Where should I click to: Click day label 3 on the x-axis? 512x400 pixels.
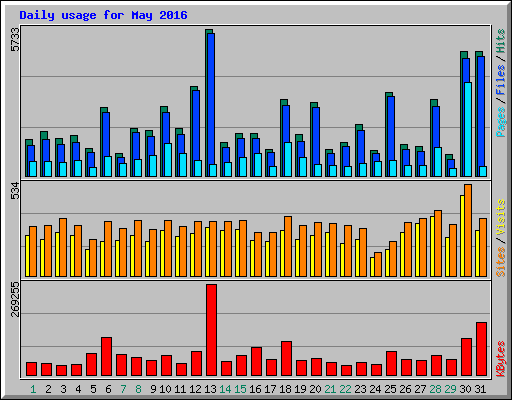pos(63,389)
